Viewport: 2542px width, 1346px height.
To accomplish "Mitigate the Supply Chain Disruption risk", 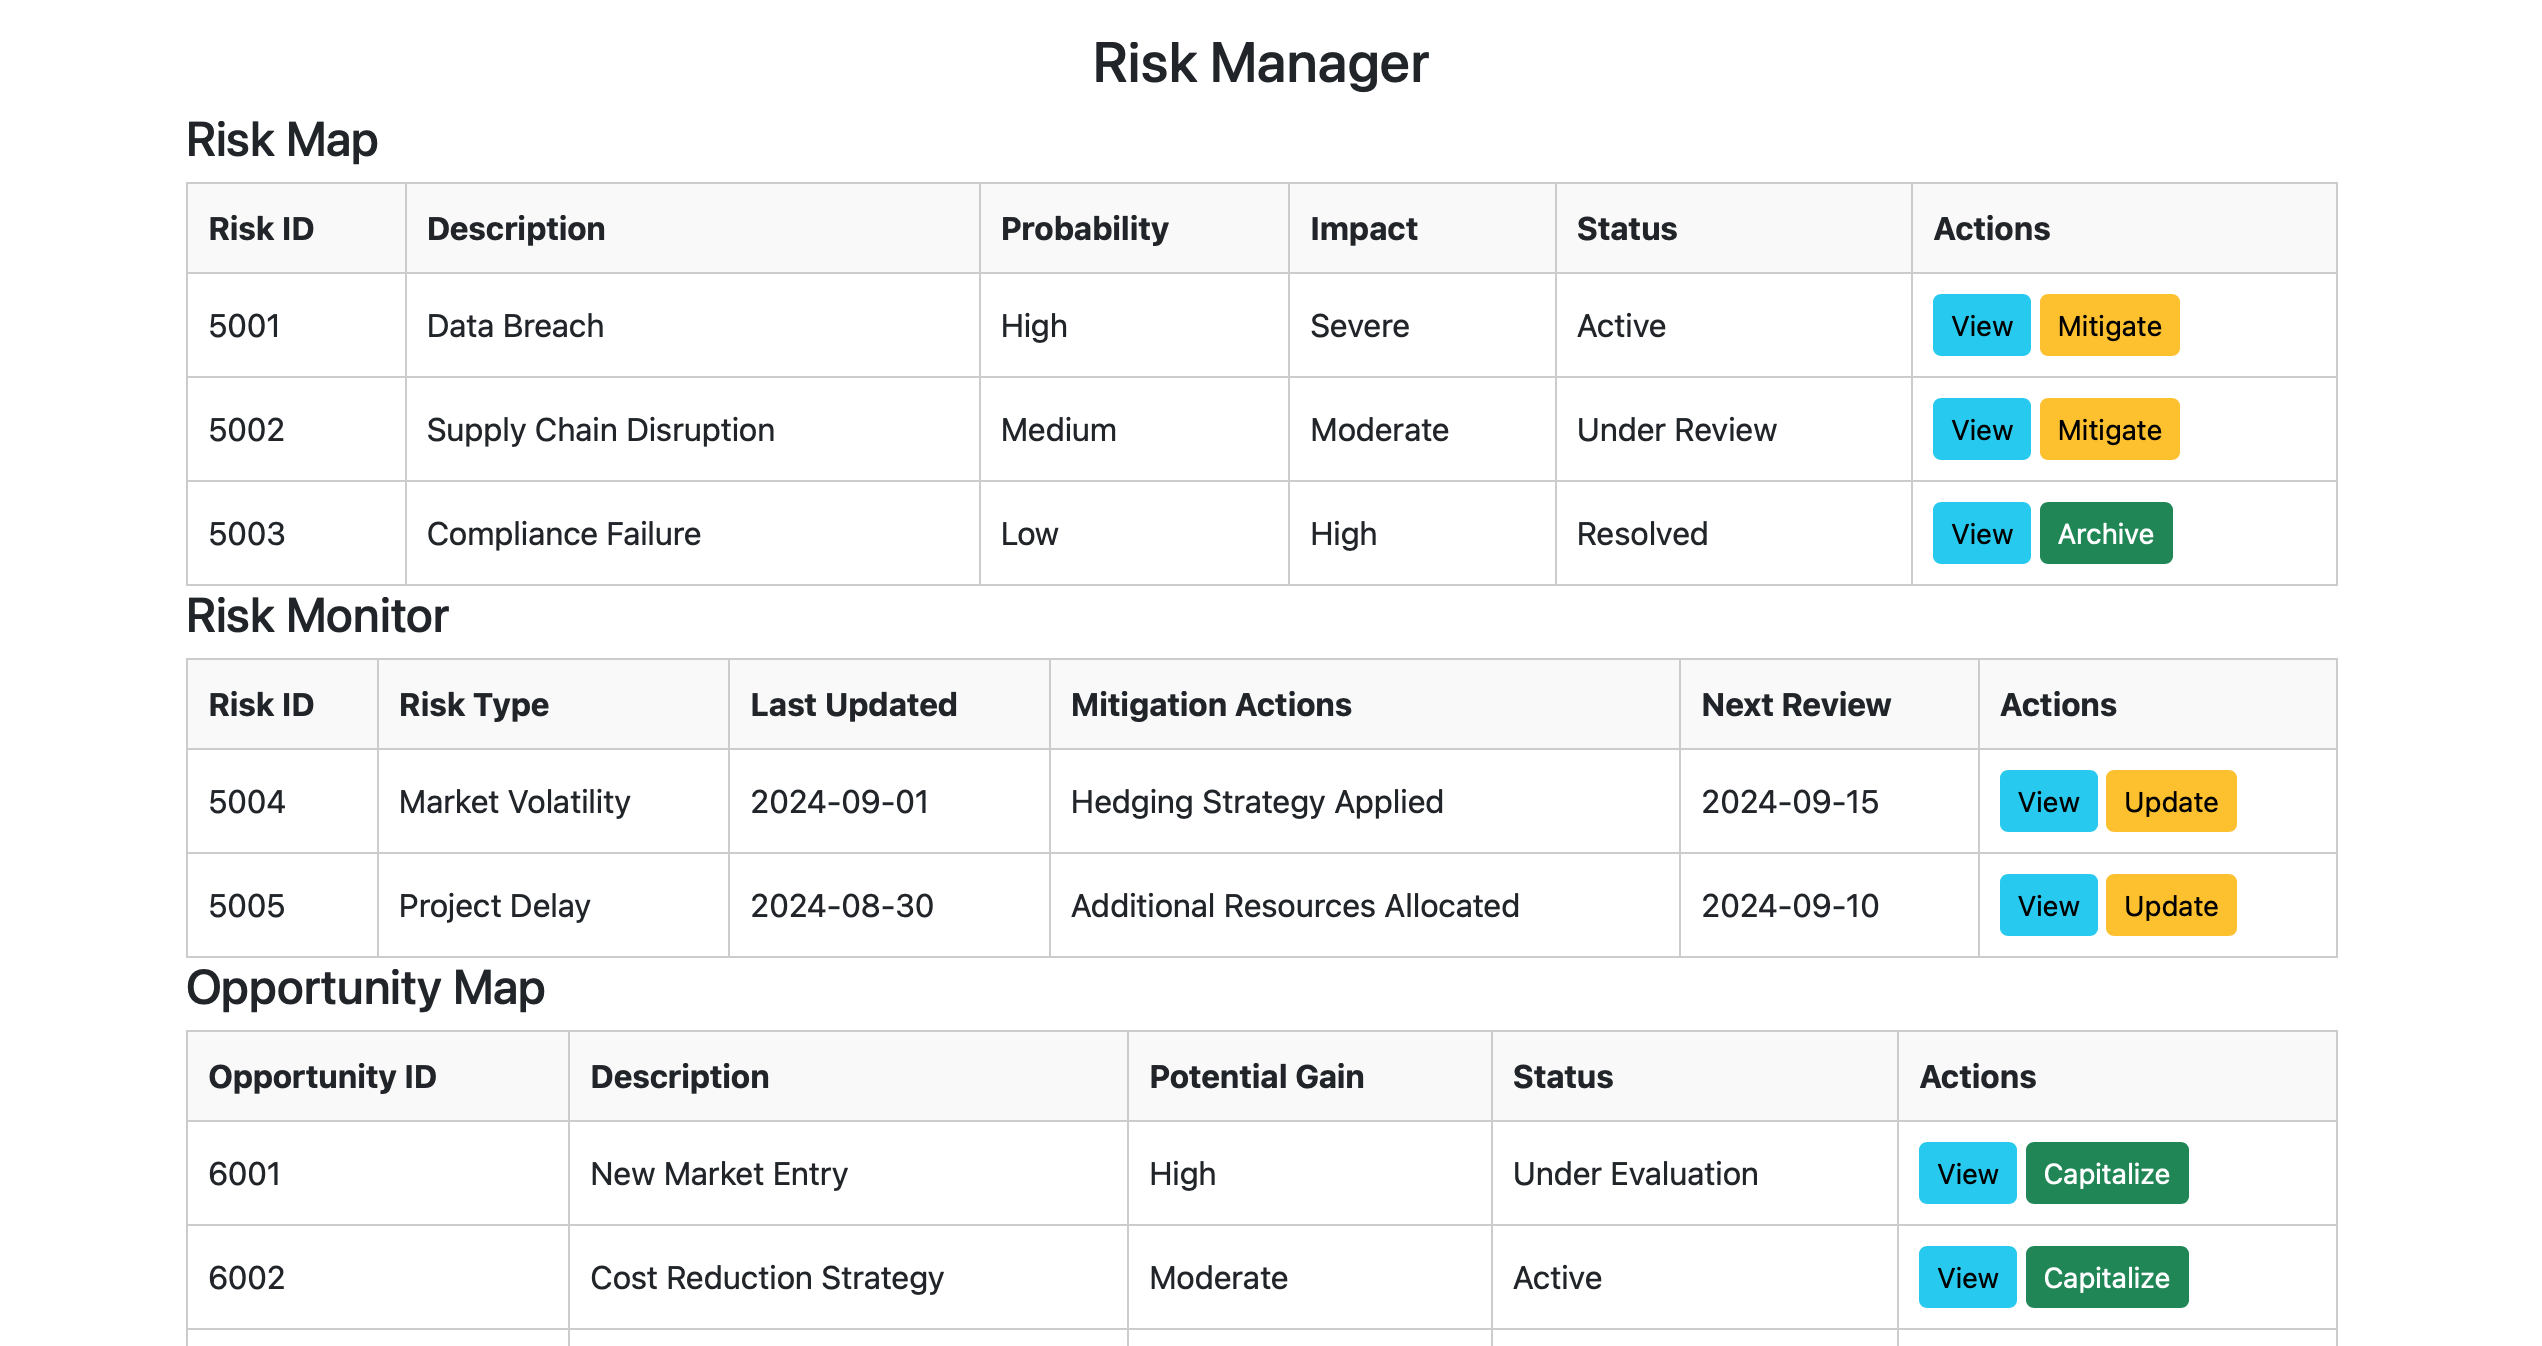I will (x=2108, y=430).
